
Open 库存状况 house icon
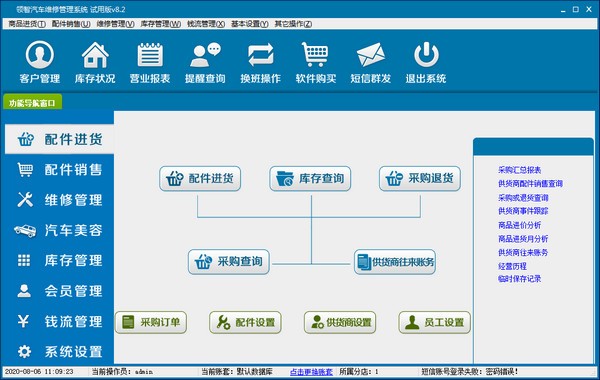95,63
